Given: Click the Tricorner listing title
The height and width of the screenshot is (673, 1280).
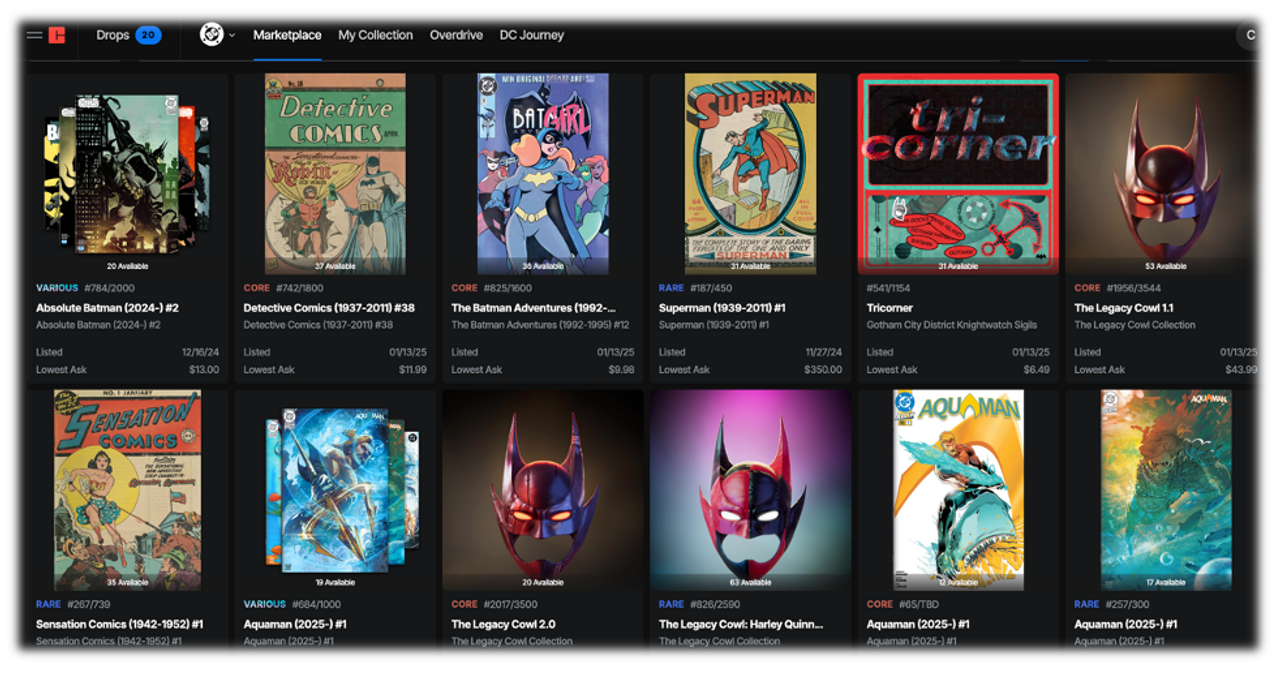Looking at the screenshot, I should tap(890, 308).
